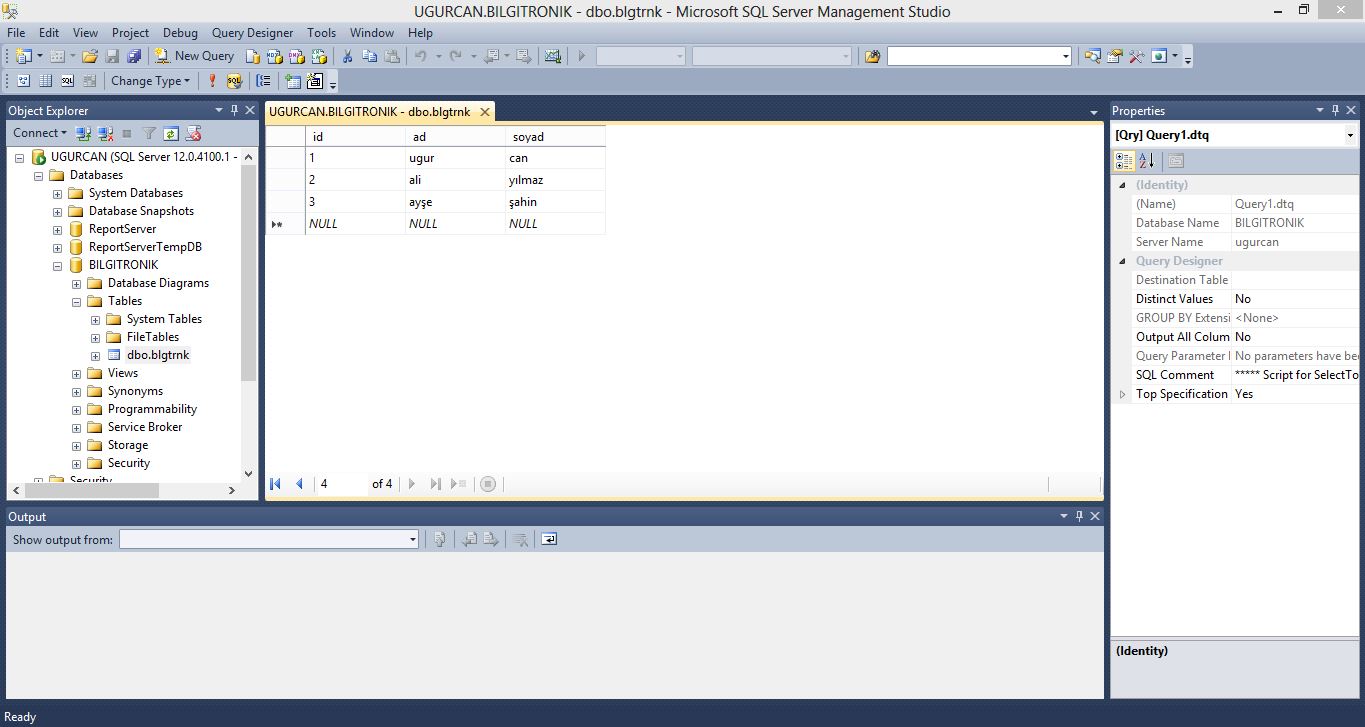Click the Activity Monitor icon
Image resolution: width=1365 pixels, height=727 pixels.
pyautogui.click(x=553, y=56)
